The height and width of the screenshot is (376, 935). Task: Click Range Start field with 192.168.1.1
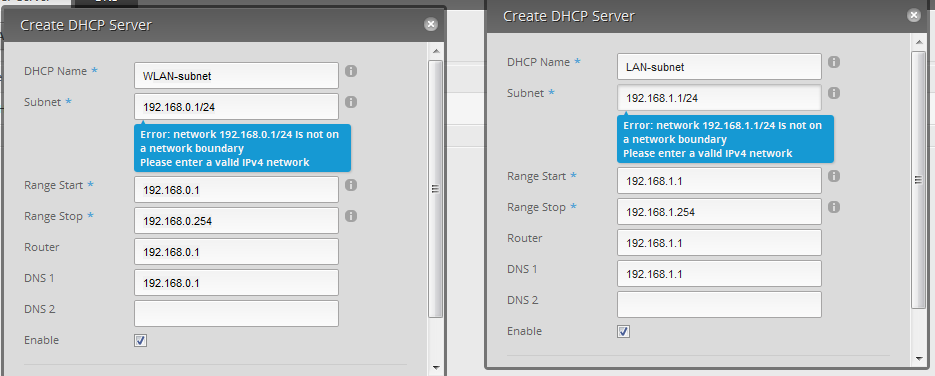[720, 181]
